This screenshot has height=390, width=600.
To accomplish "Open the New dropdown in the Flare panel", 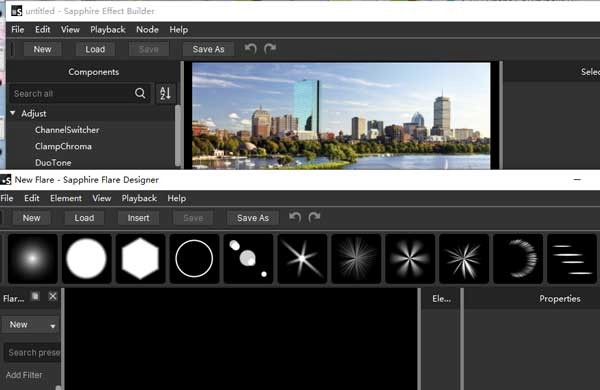I will [x=31, y=325].
